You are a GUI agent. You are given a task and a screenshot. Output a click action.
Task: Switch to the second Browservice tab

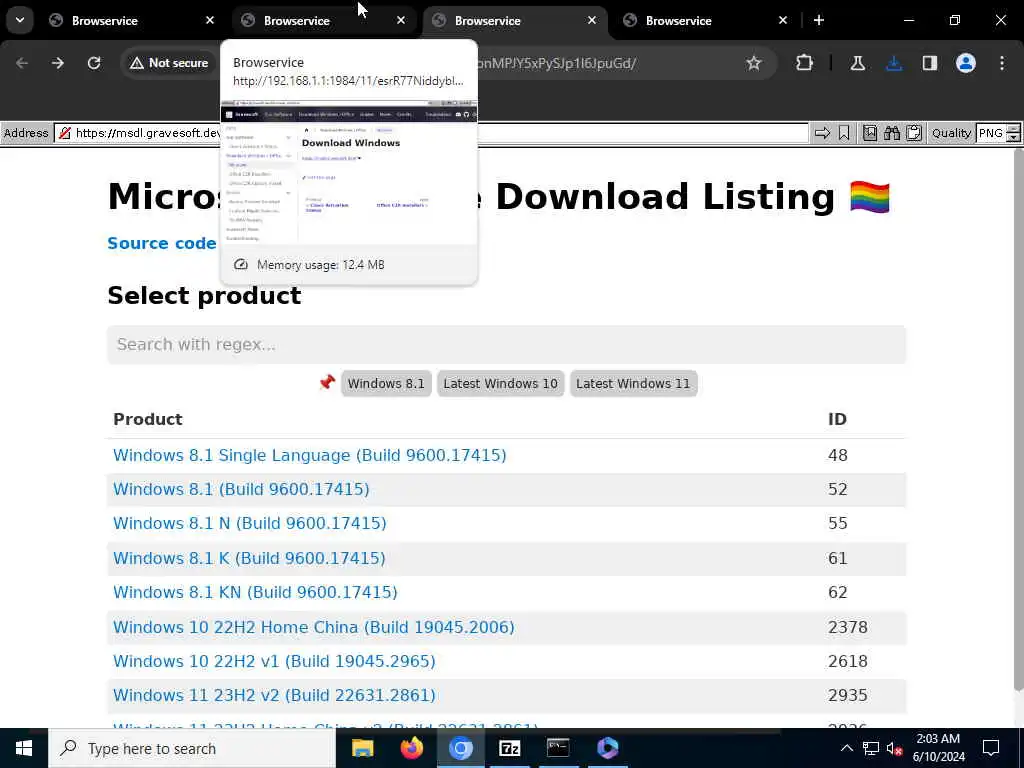pyautogui.click(x=323, y=21)
